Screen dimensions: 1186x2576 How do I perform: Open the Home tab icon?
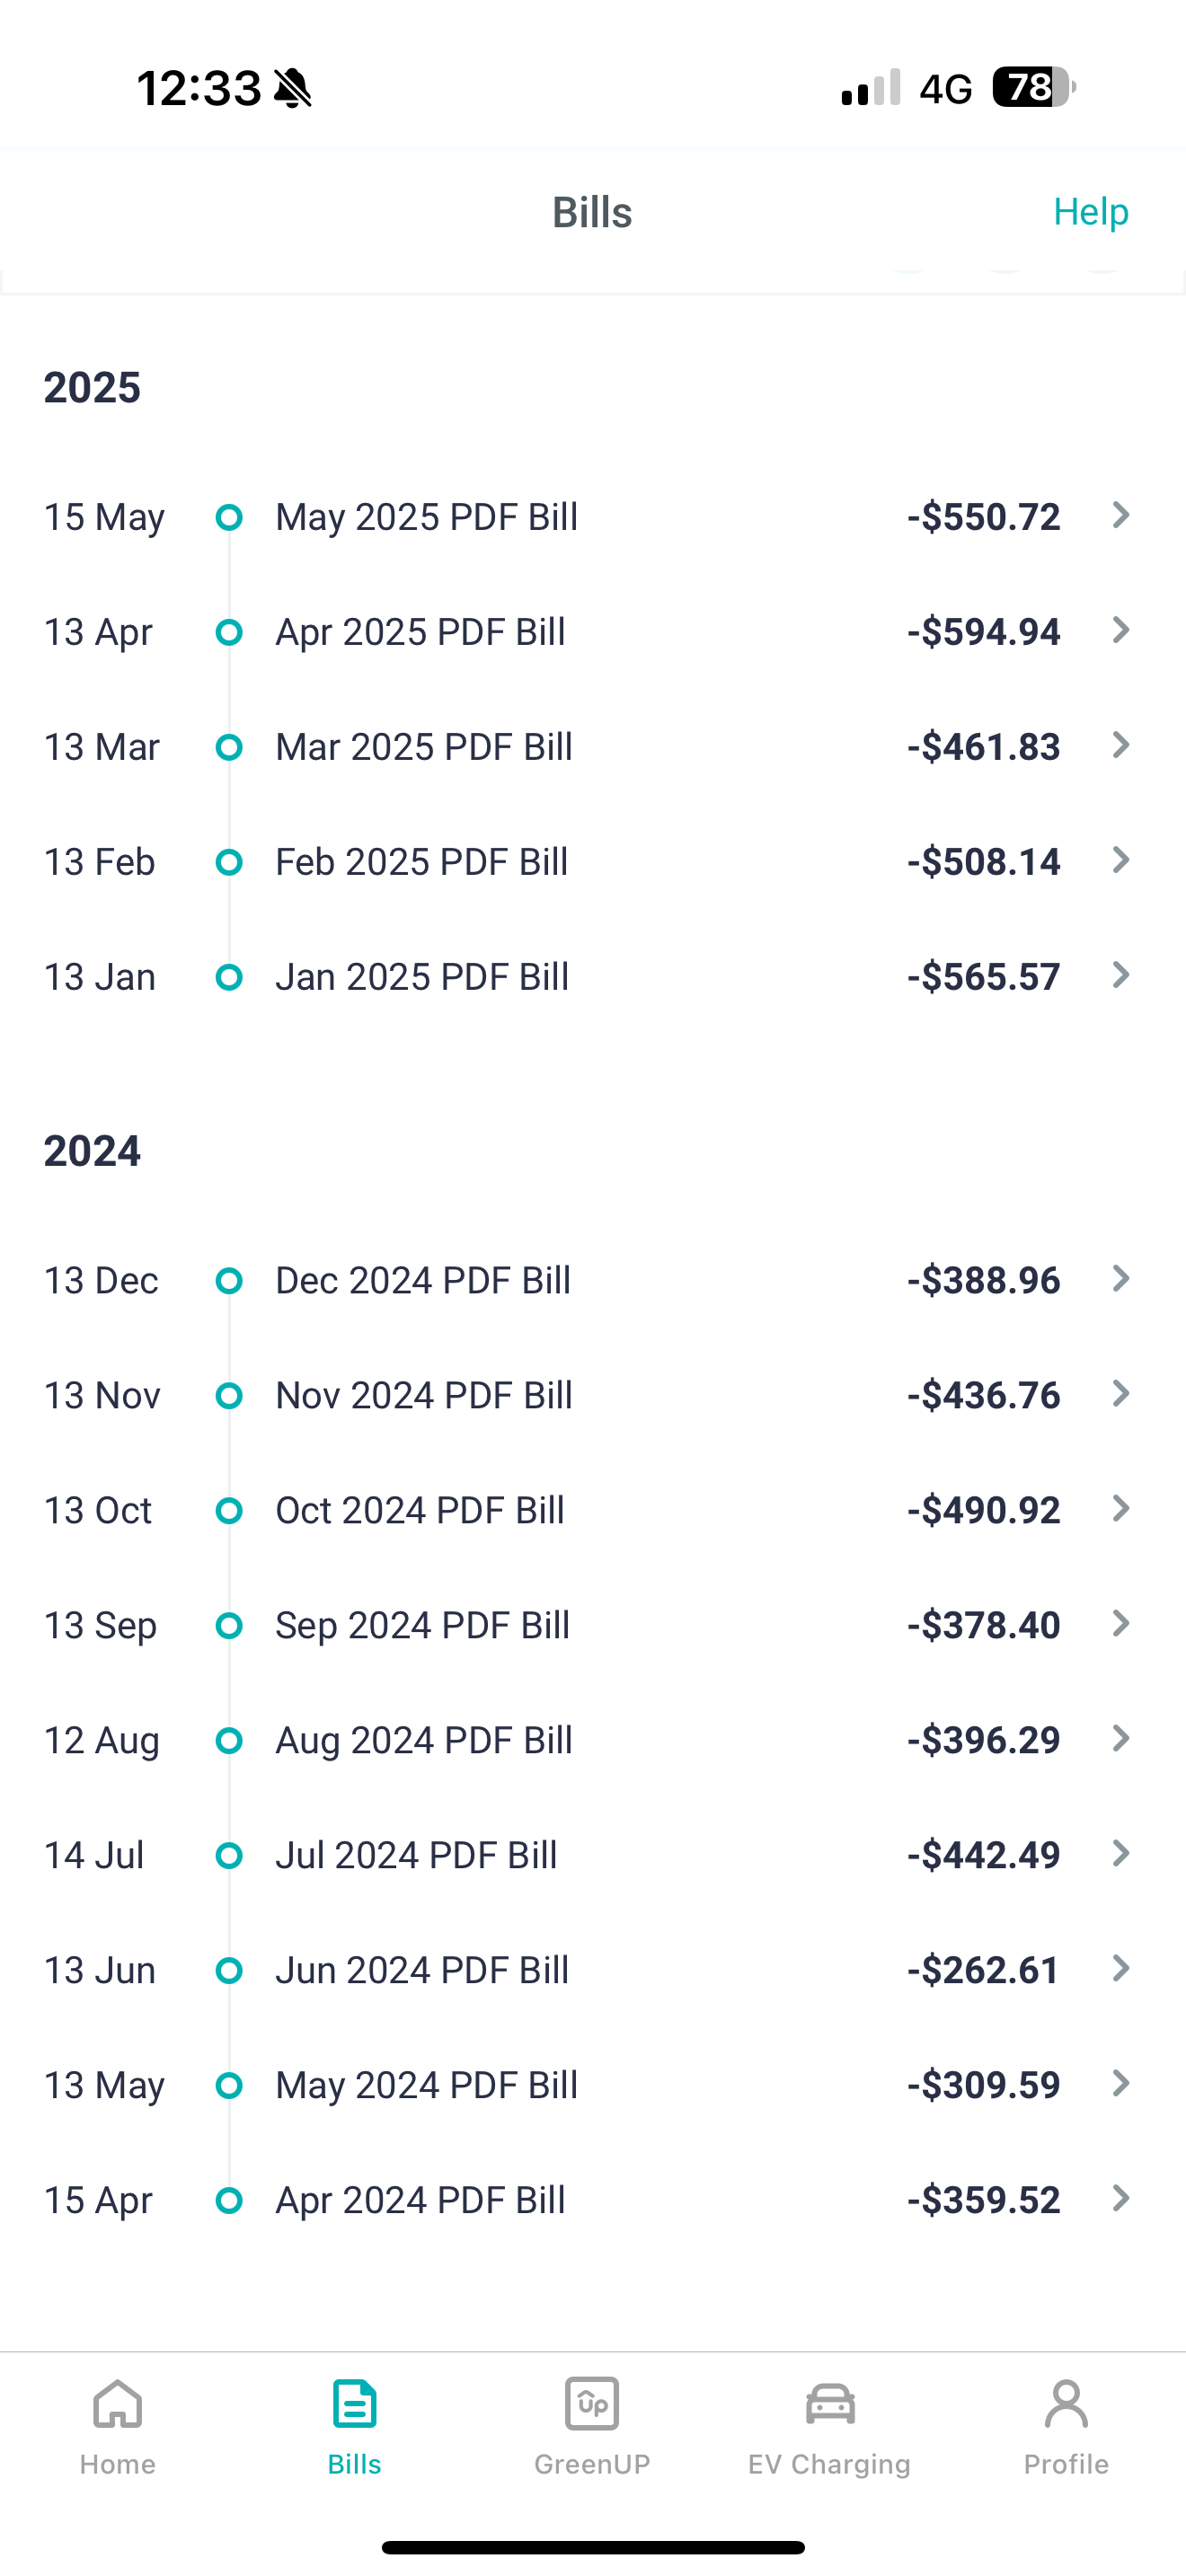[x=117, y=2403]
